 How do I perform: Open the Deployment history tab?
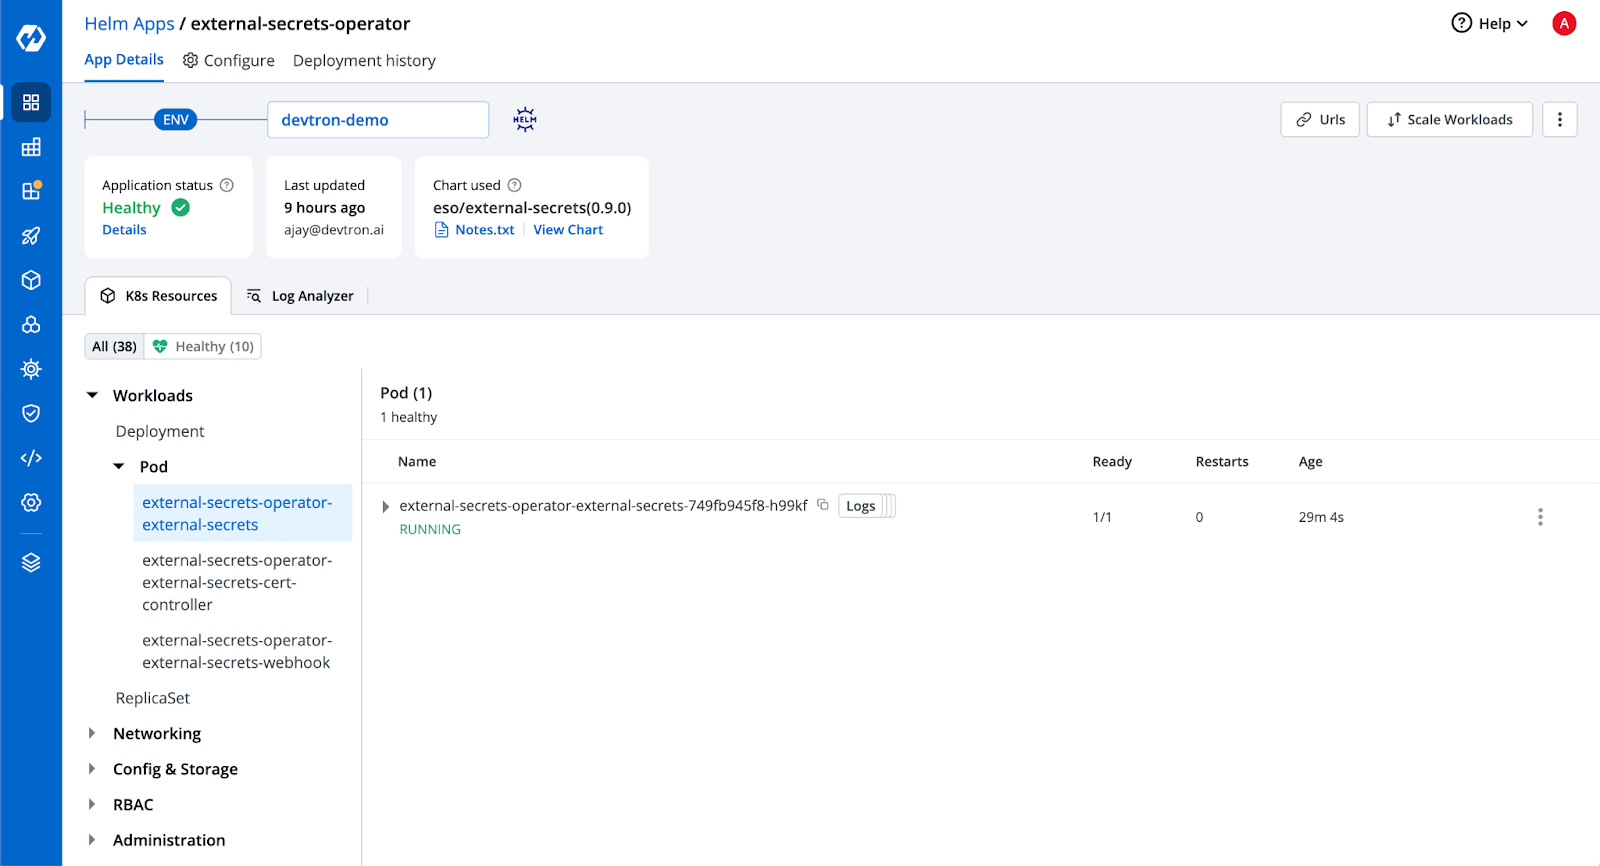tap(364, 61)
